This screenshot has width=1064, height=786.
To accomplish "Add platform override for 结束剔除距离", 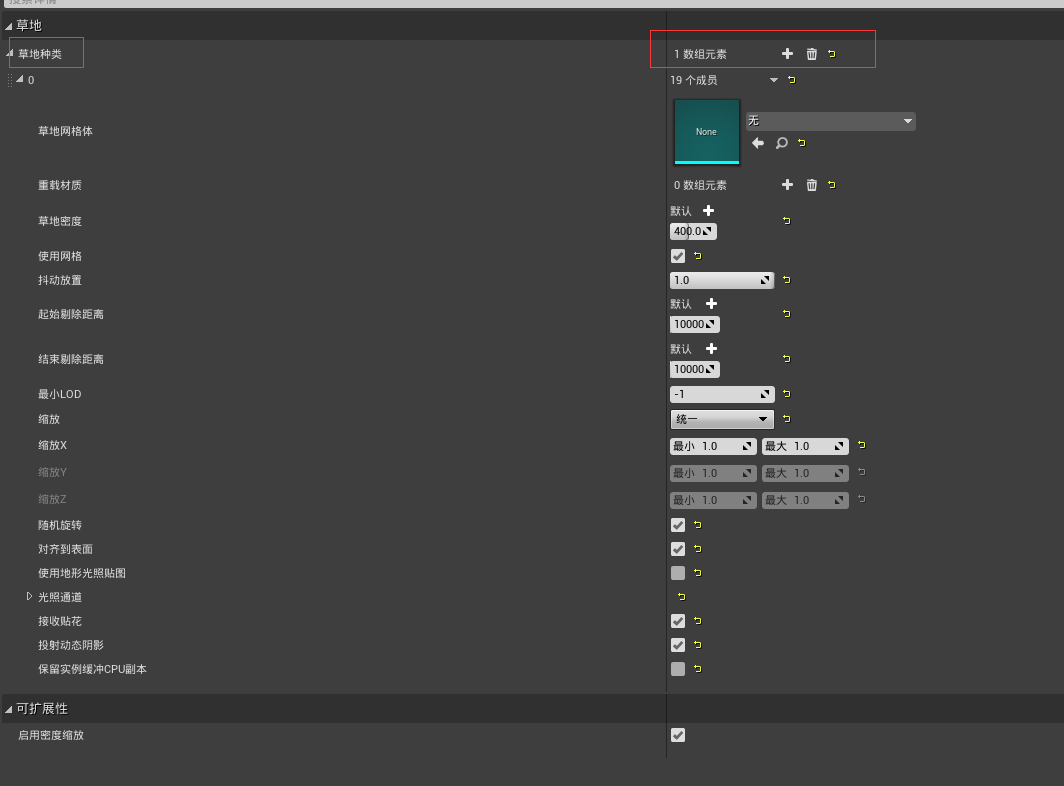I will (x=711, y=348).
